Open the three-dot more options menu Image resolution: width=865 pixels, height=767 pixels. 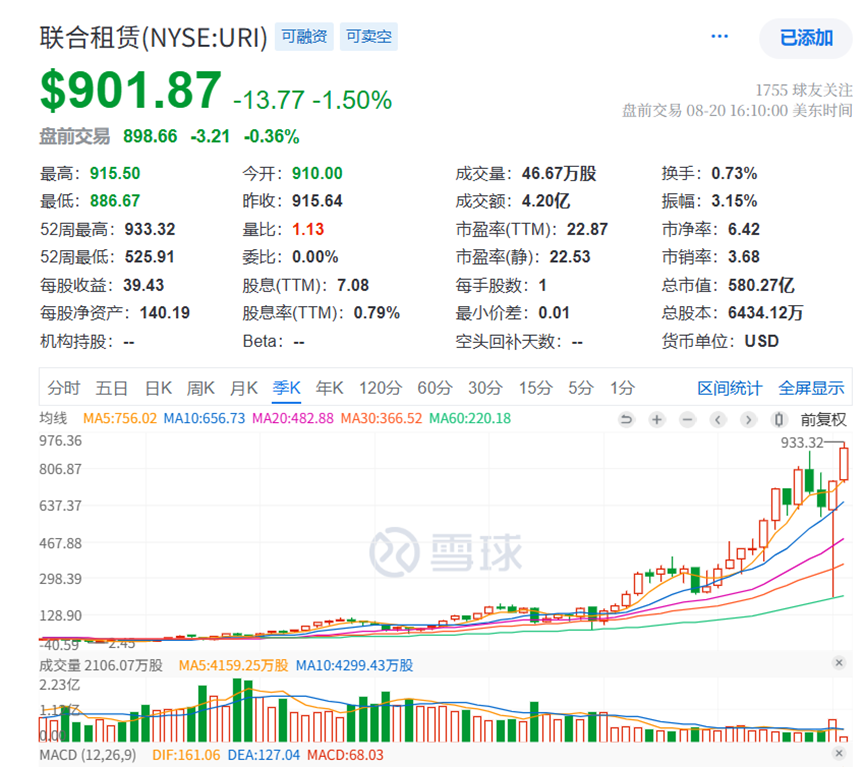[720, 37]
